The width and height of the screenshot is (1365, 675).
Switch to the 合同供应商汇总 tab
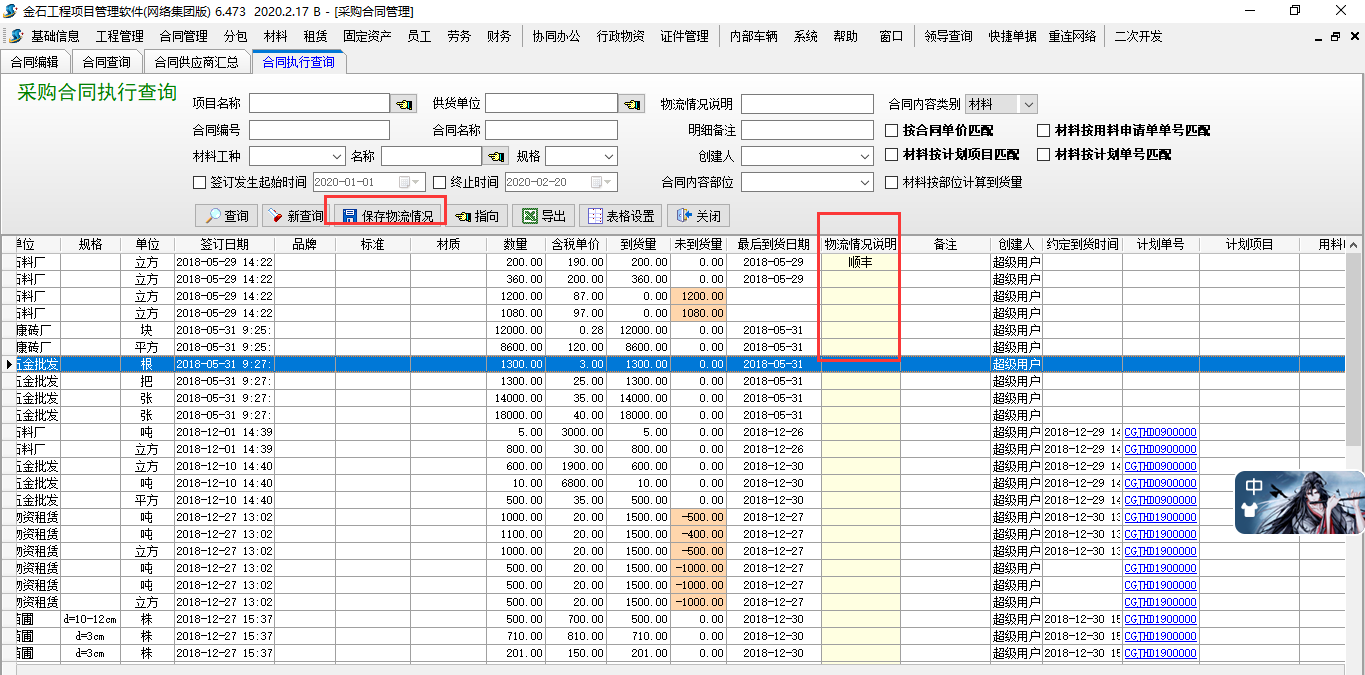[196, 62]
